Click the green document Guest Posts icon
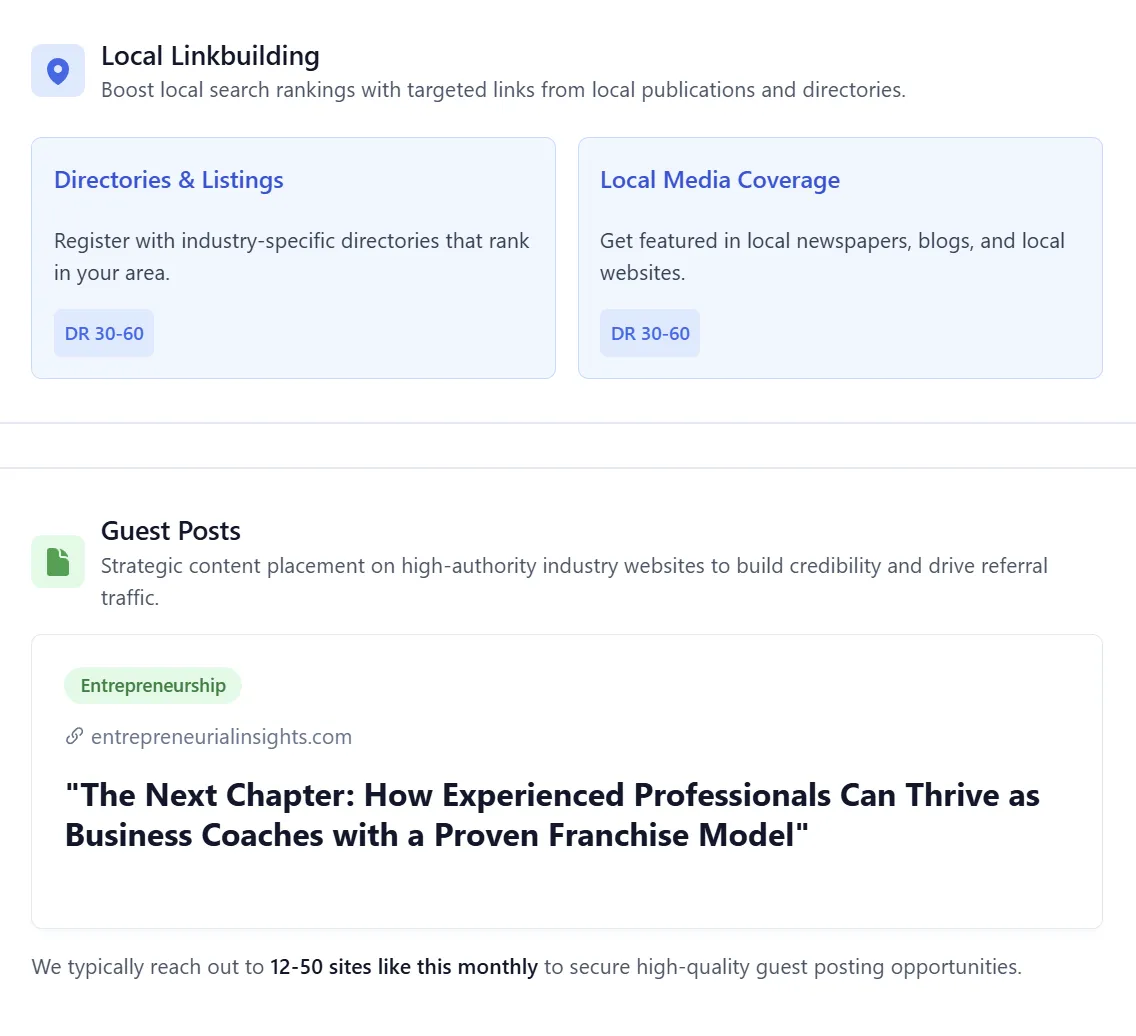 coord(58,562)
